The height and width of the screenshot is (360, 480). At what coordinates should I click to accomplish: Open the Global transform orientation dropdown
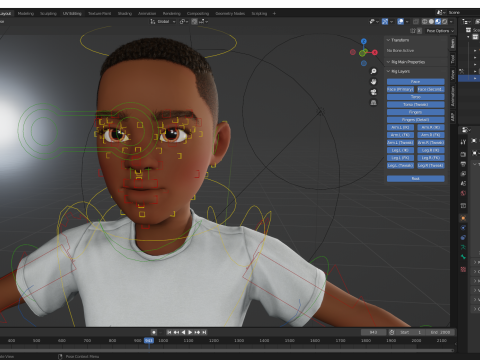pos(163,22)
